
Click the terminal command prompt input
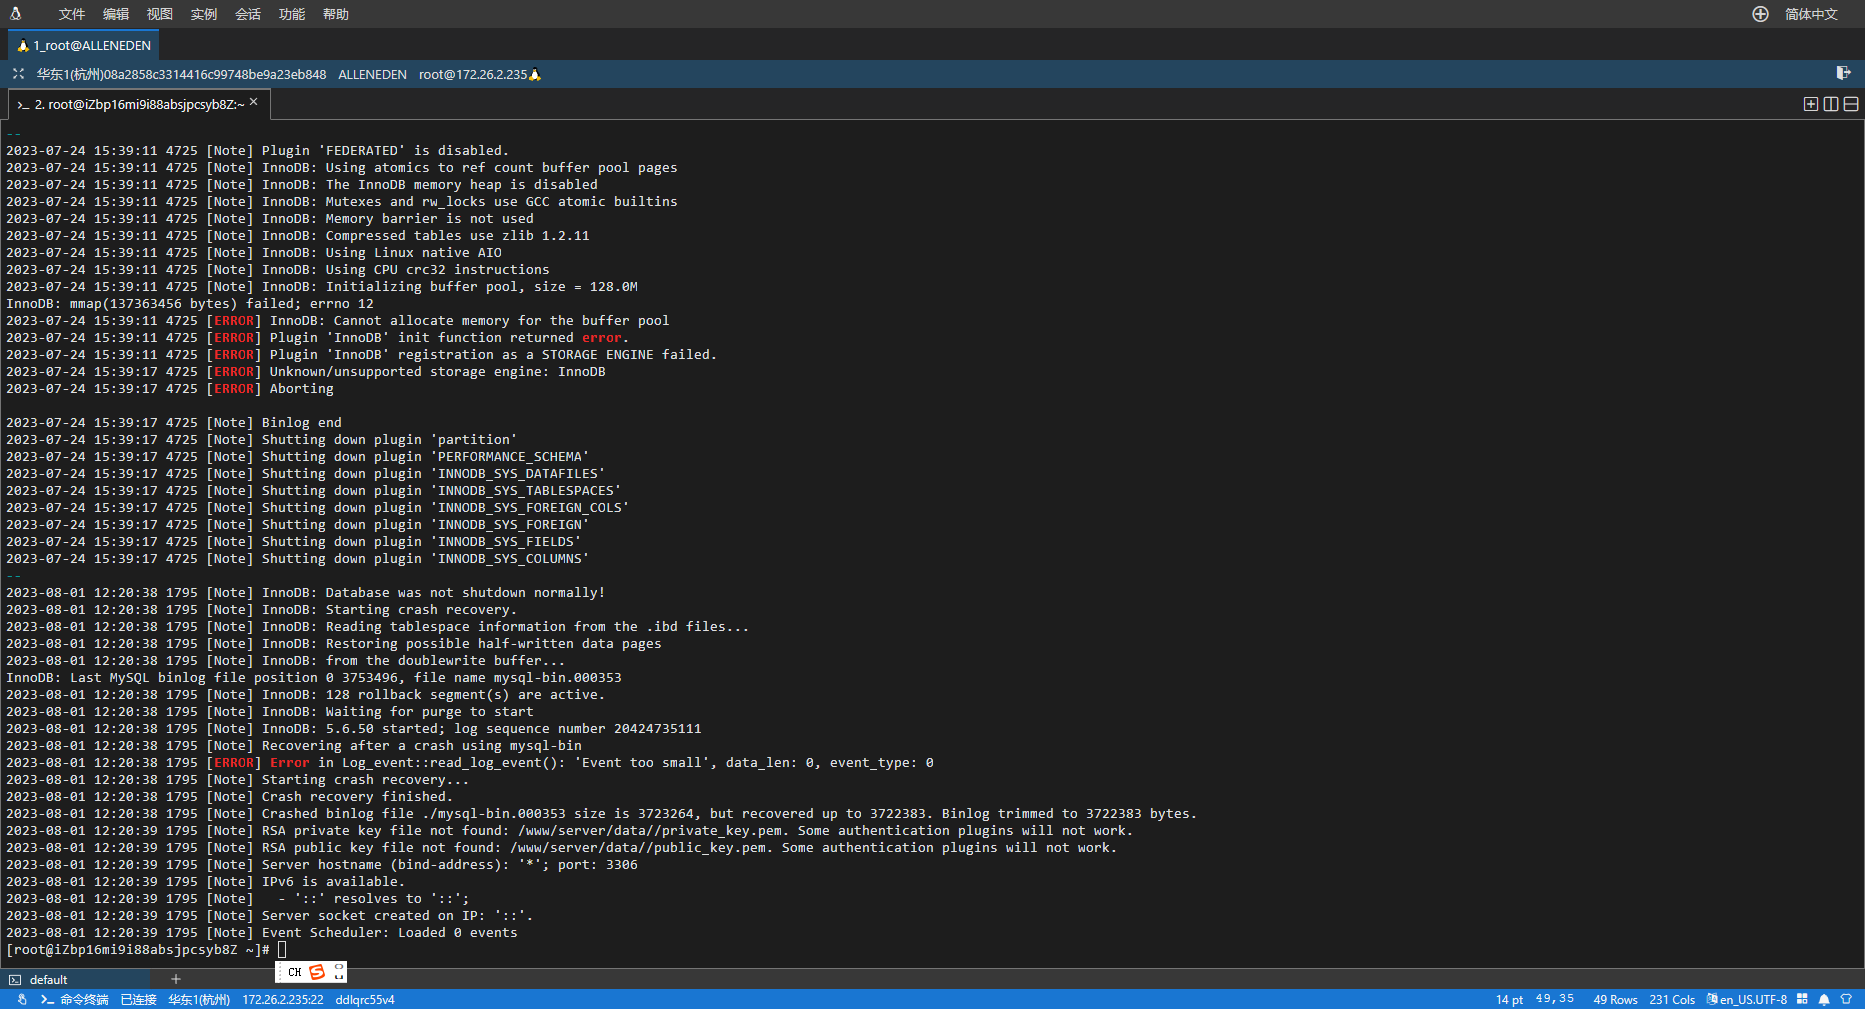click(x=282, y=950)
